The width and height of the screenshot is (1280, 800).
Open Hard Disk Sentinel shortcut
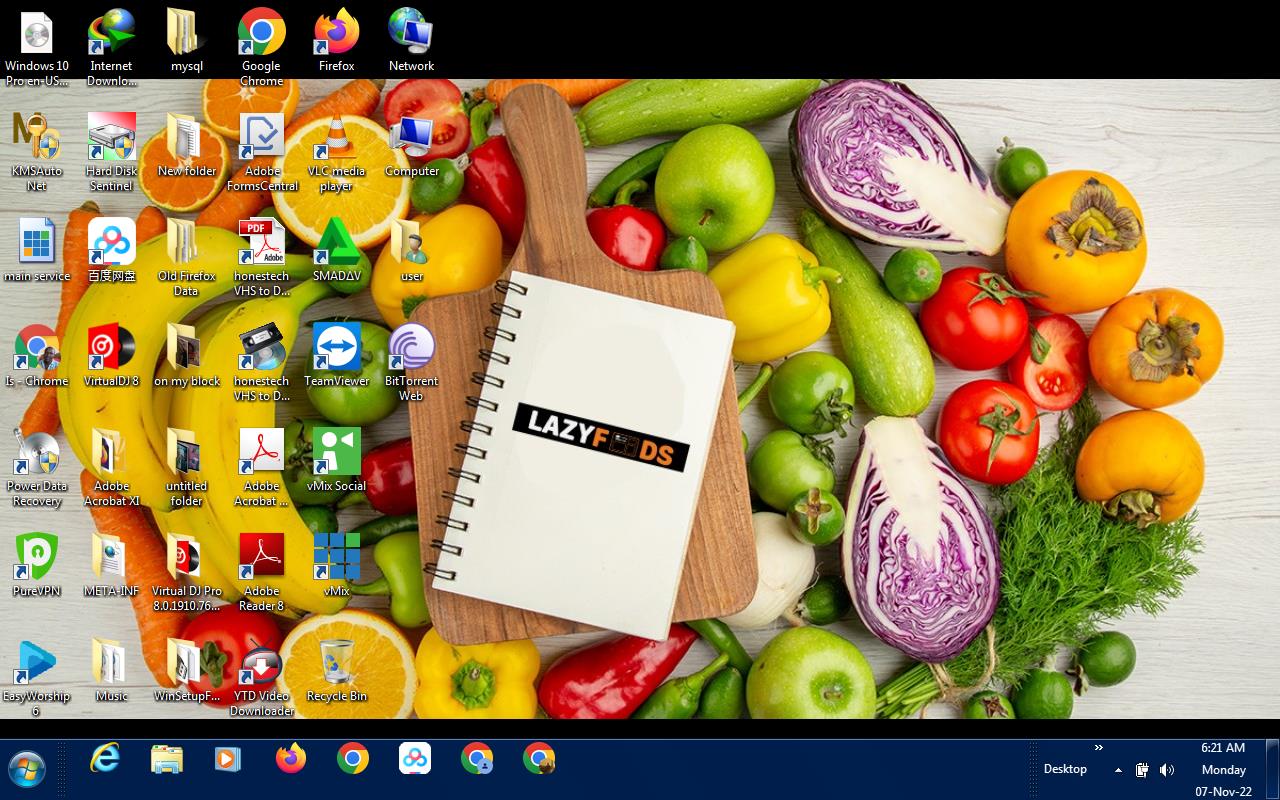[111, 141]
